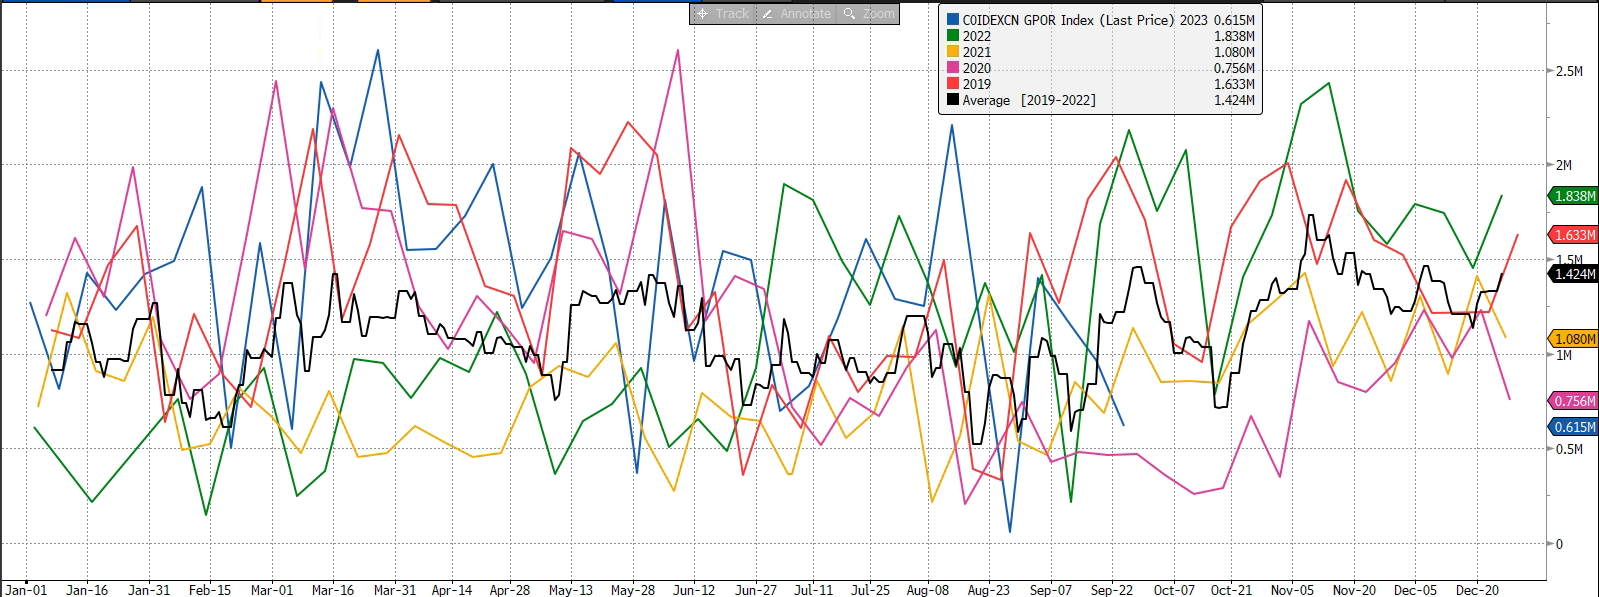Click the Nov-20 date label
The image size is (1599, 597).
[x=1354, y=590]
